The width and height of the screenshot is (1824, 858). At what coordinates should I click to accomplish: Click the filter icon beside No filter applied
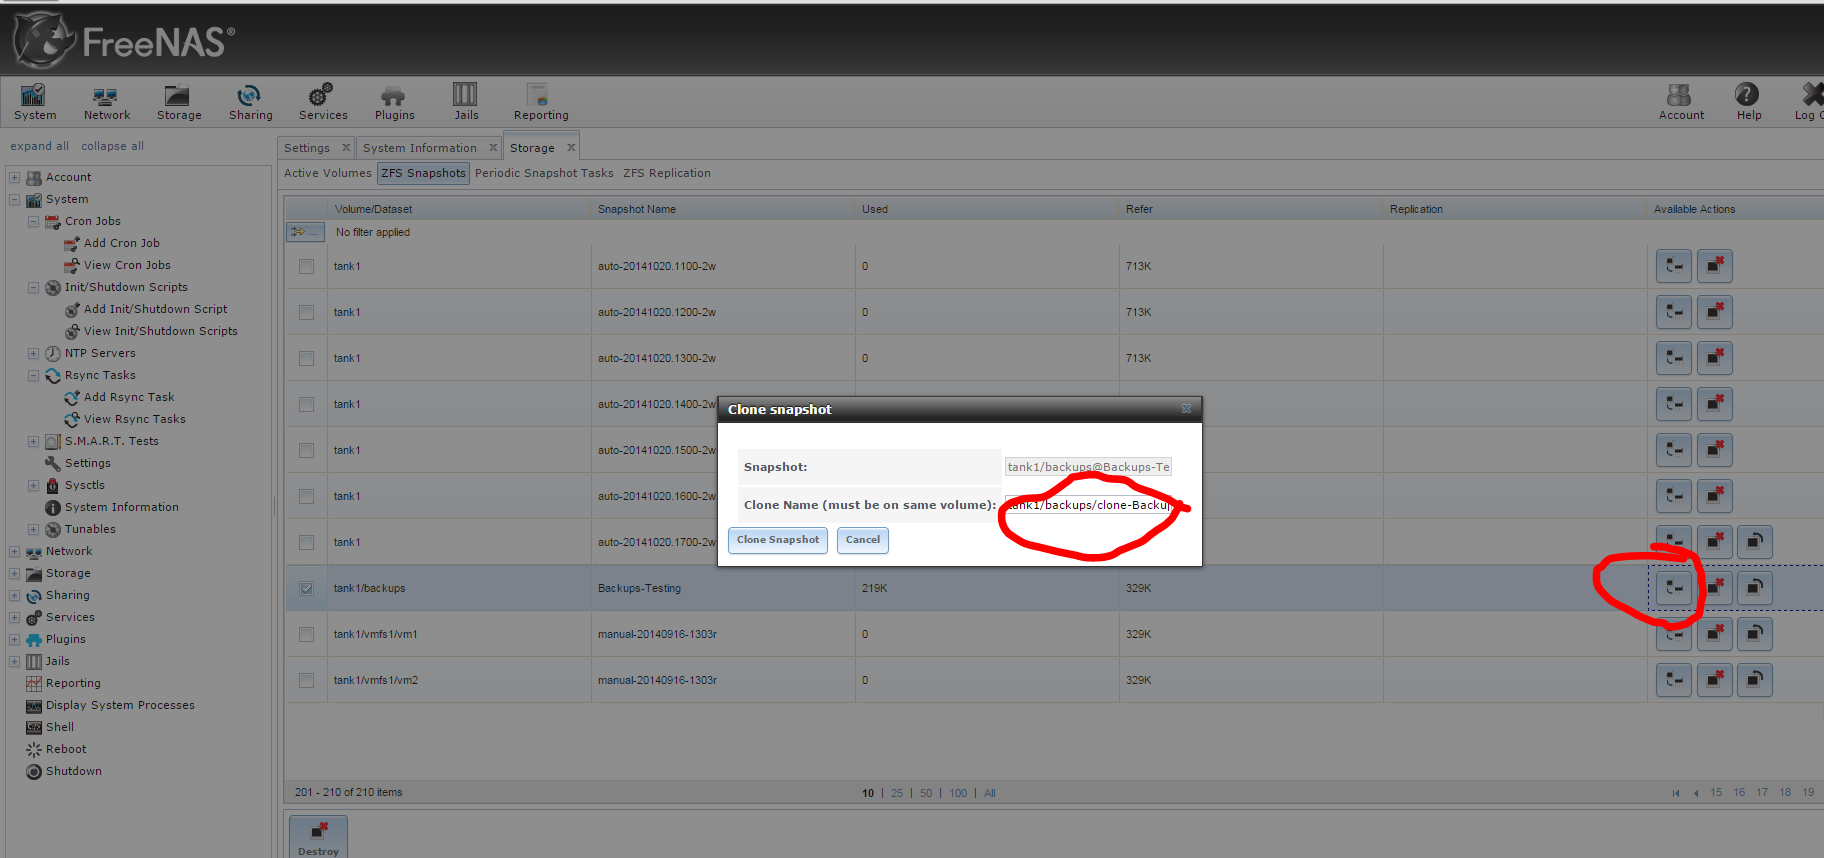[304, 232]
